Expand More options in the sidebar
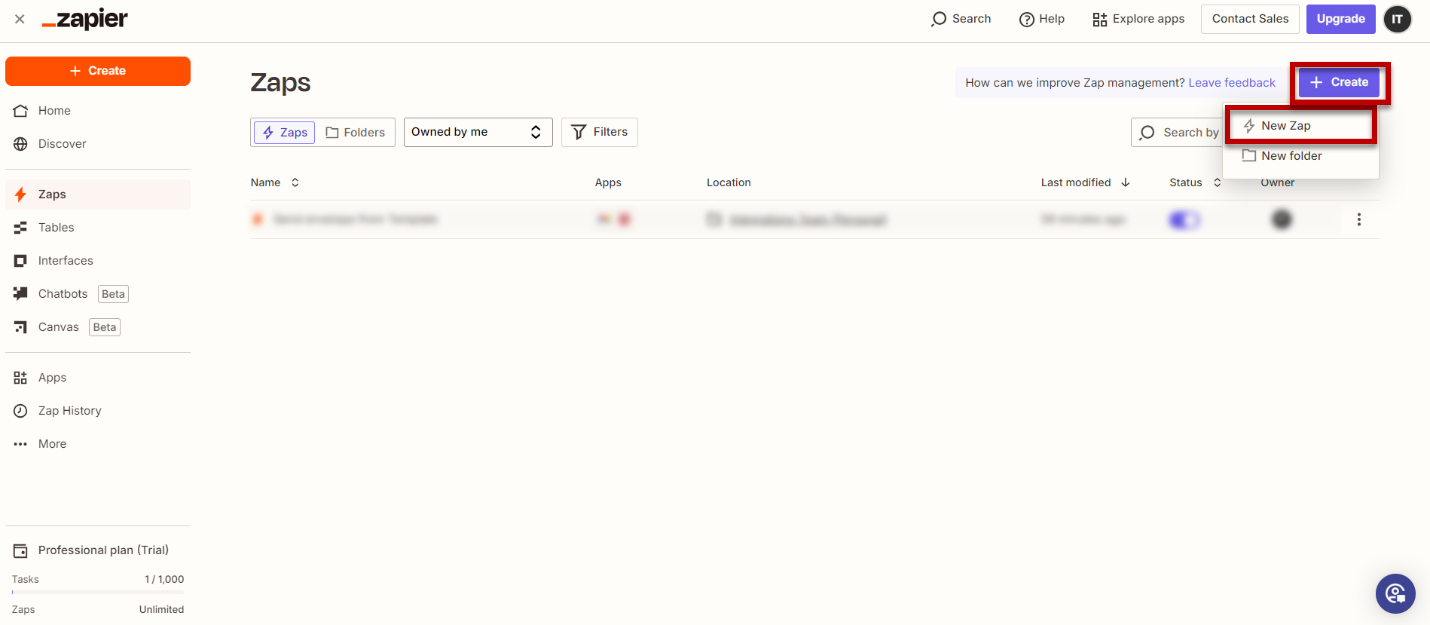The height and width of the screenshot is (625, 1430). click(98, 444)
